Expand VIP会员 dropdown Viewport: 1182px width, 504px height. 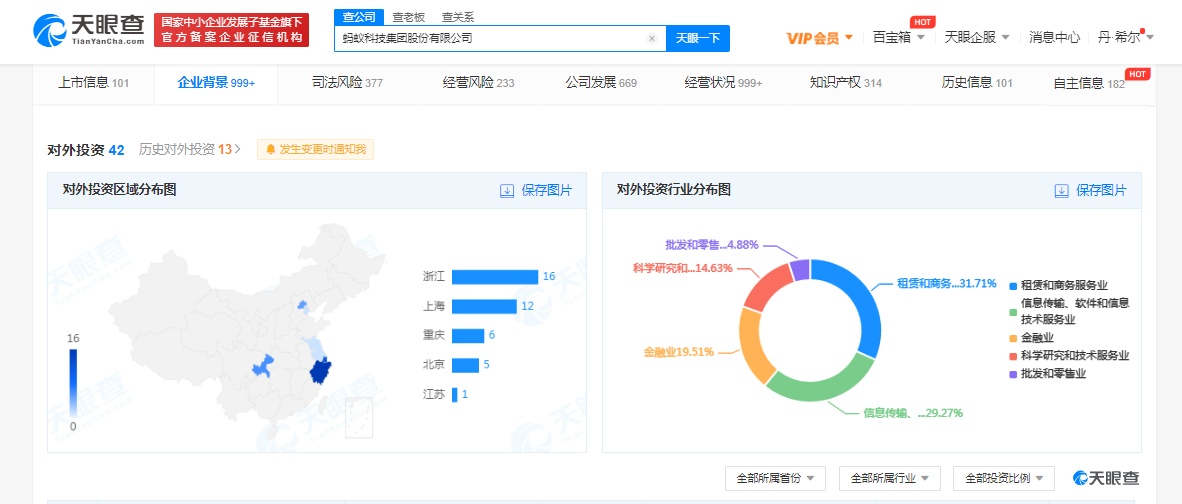[819, 38]
